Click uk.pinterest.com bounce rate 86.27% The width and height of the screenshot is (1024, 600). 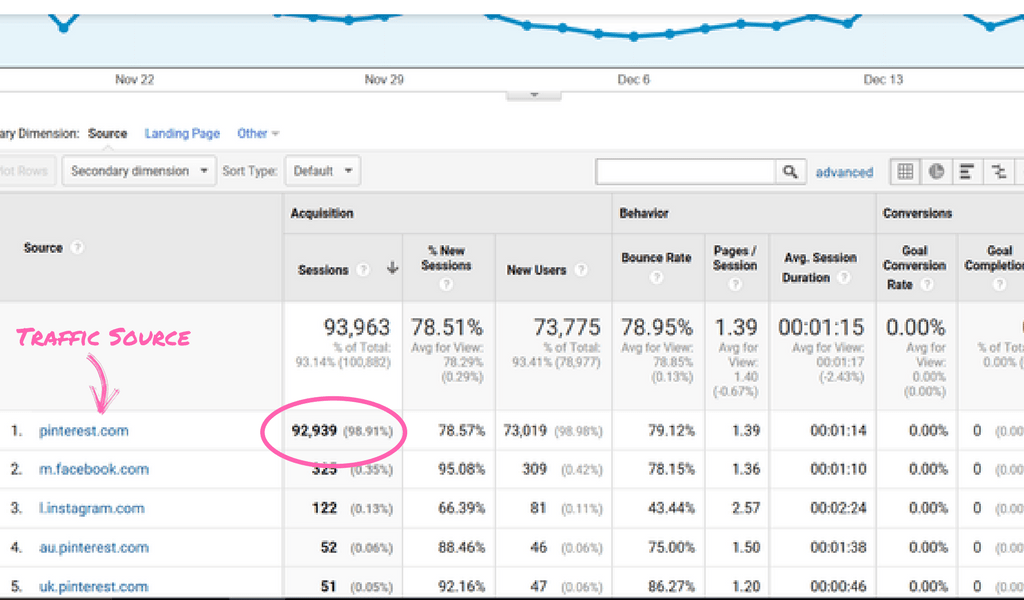tap(671, 586)
